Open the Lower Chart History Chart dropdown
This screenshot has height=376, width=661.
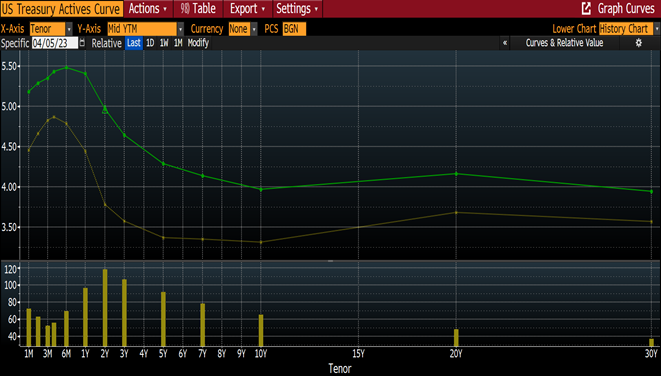point(657,29)
